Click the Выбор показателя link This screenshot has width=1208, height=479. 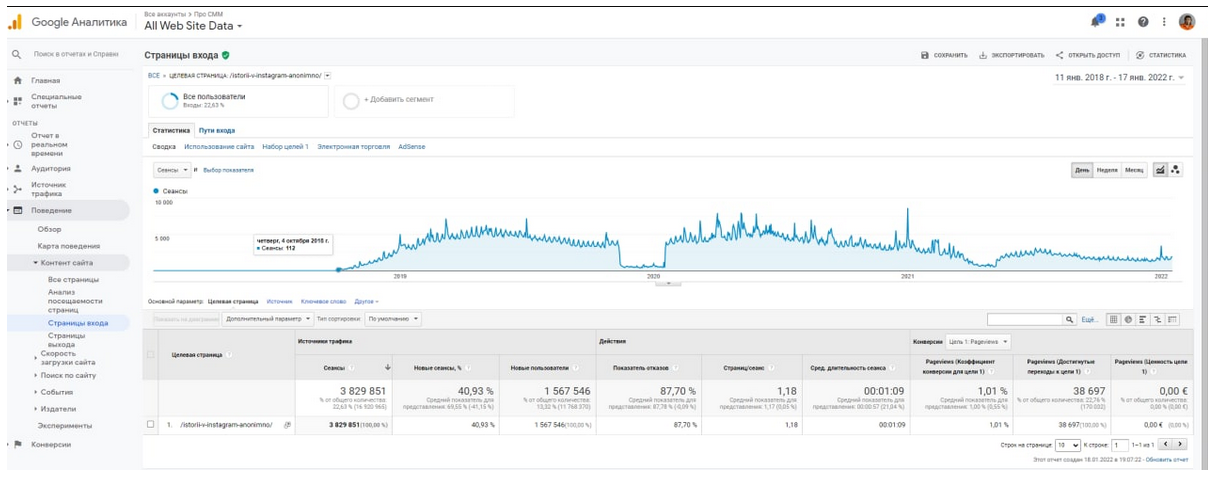tap(228, 170)
